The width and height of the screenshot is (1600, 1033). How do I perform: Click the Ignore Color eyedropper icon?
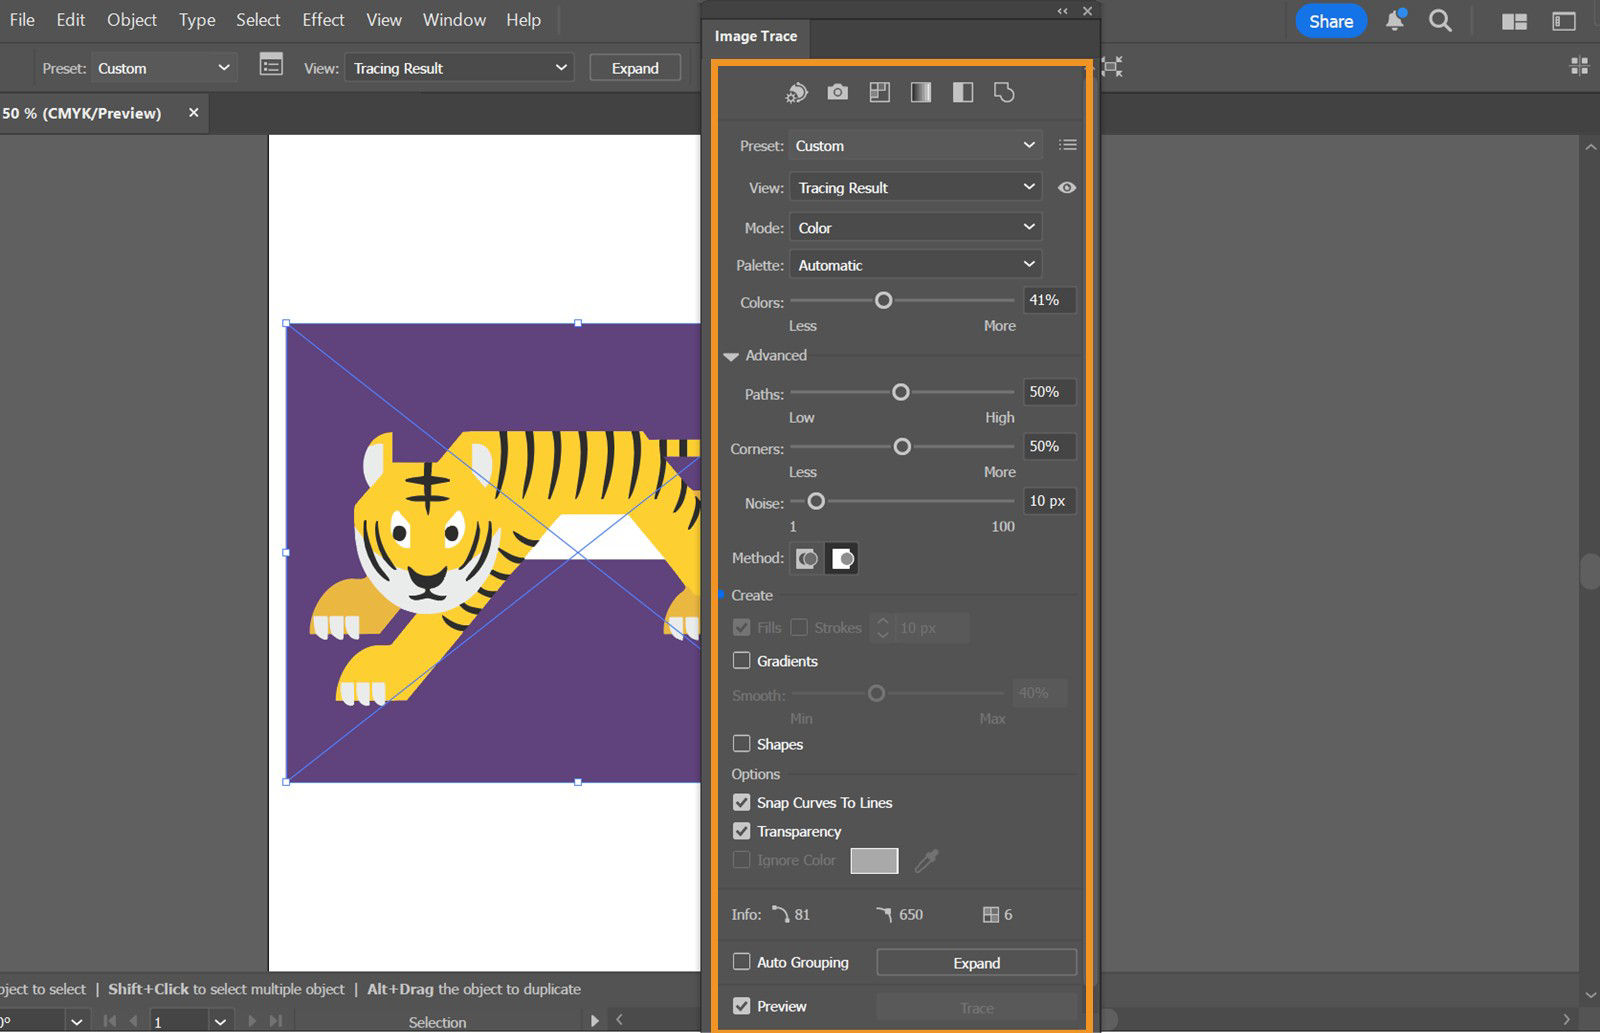(x=926, y=860)
